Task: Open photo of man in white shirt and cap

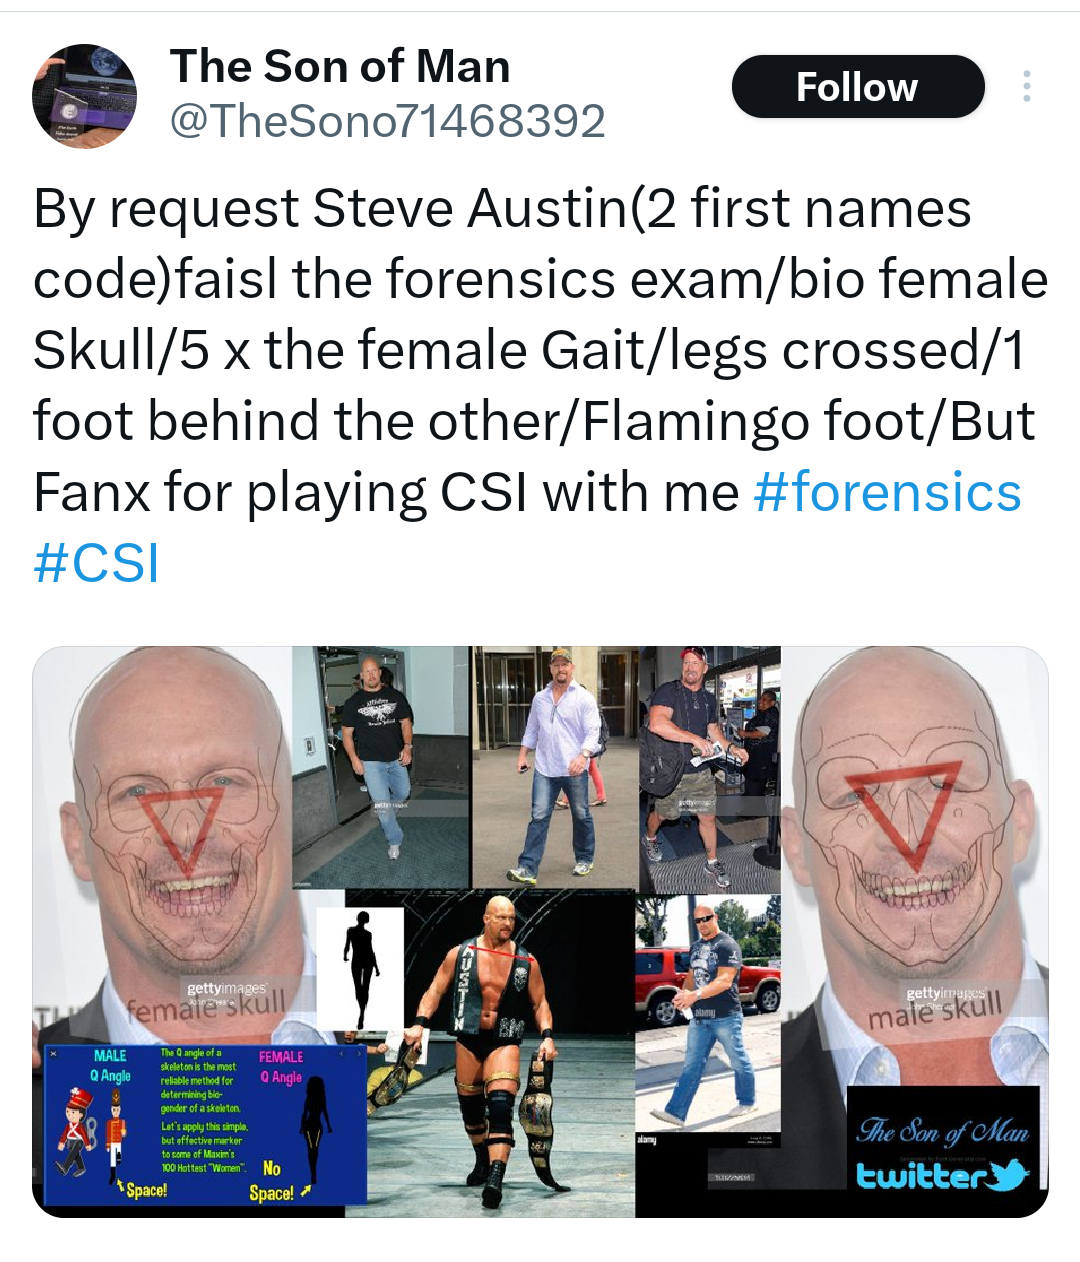Action: pos(556,768)
